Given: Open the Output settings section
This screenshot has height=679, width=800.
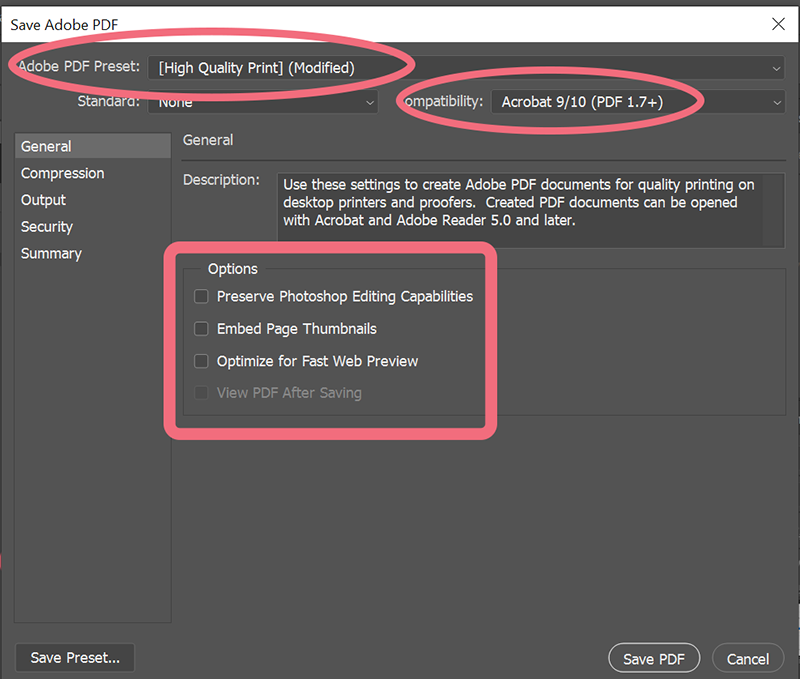Looking at the screenshot, I should [42, 199].
